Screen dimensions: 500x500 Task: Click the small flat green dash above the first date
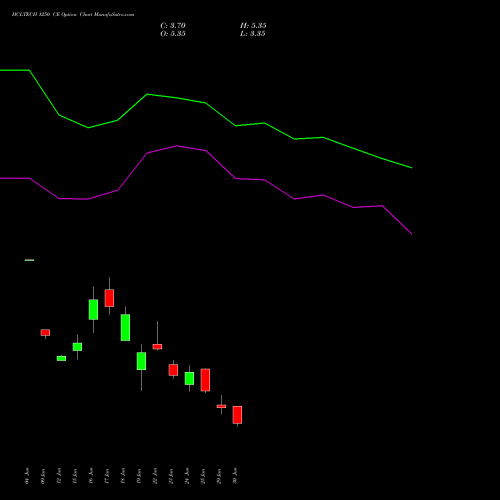(x=29, y=260)
